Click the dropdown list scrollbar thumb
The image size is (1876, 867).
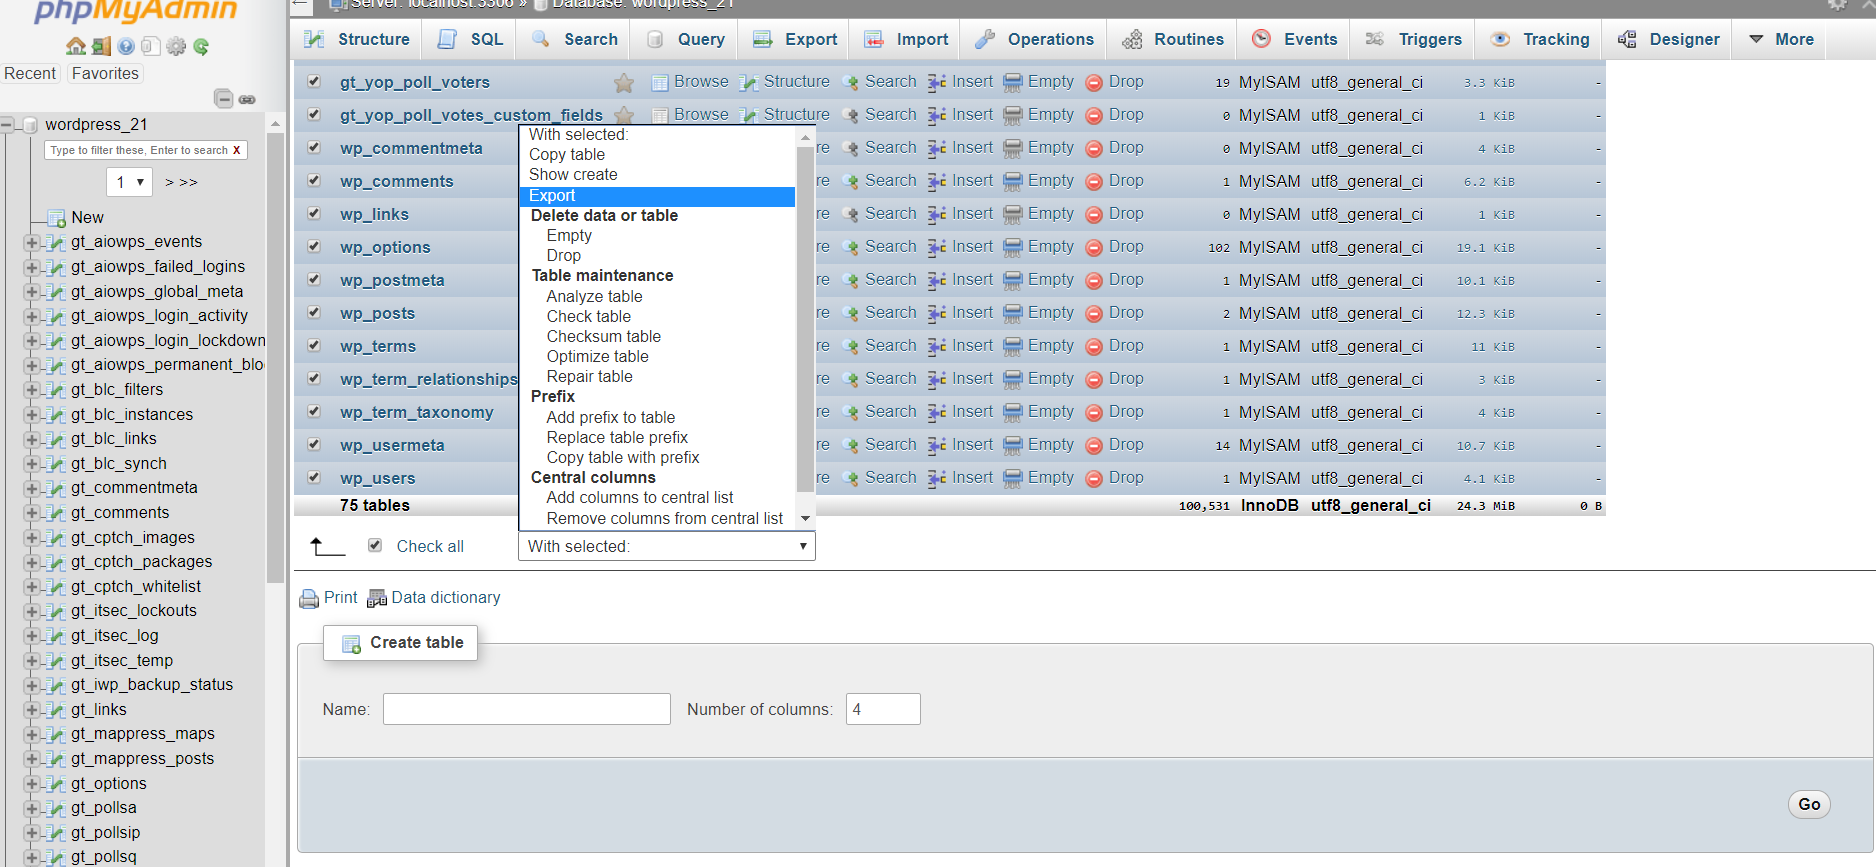click(805, 320)
